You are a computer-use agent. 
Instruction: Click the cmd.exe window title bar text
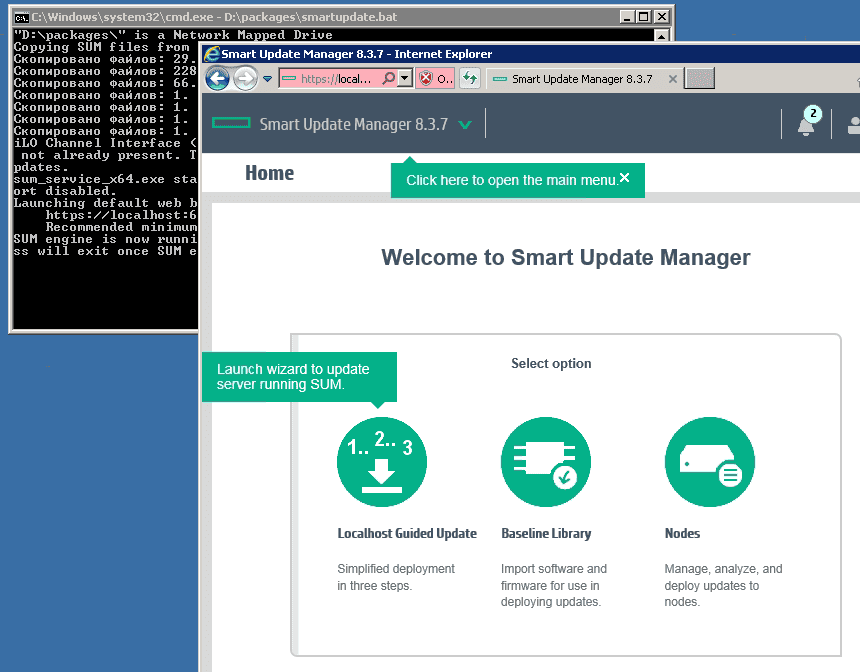(214, 17)
